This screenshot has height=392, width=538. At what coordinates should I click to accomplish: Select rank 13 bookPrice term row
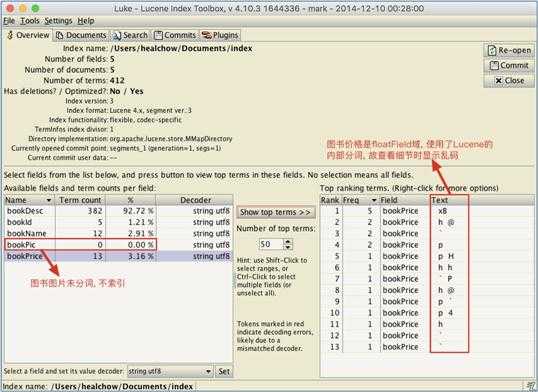(x=426, y=347)
